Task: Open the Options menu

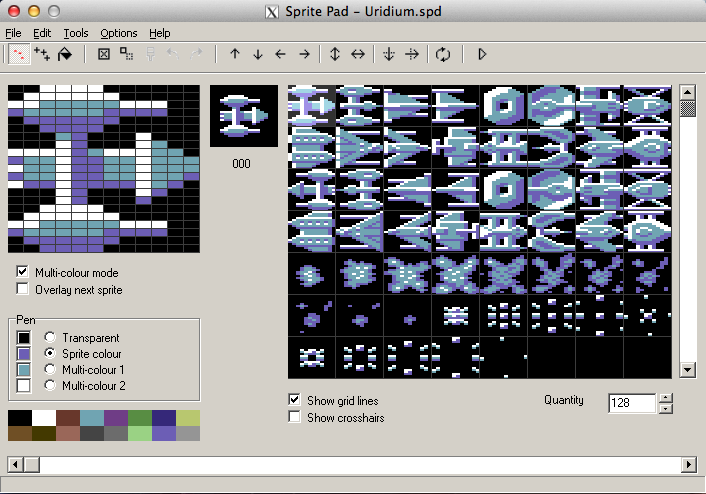Action: (x=119, y=33)
